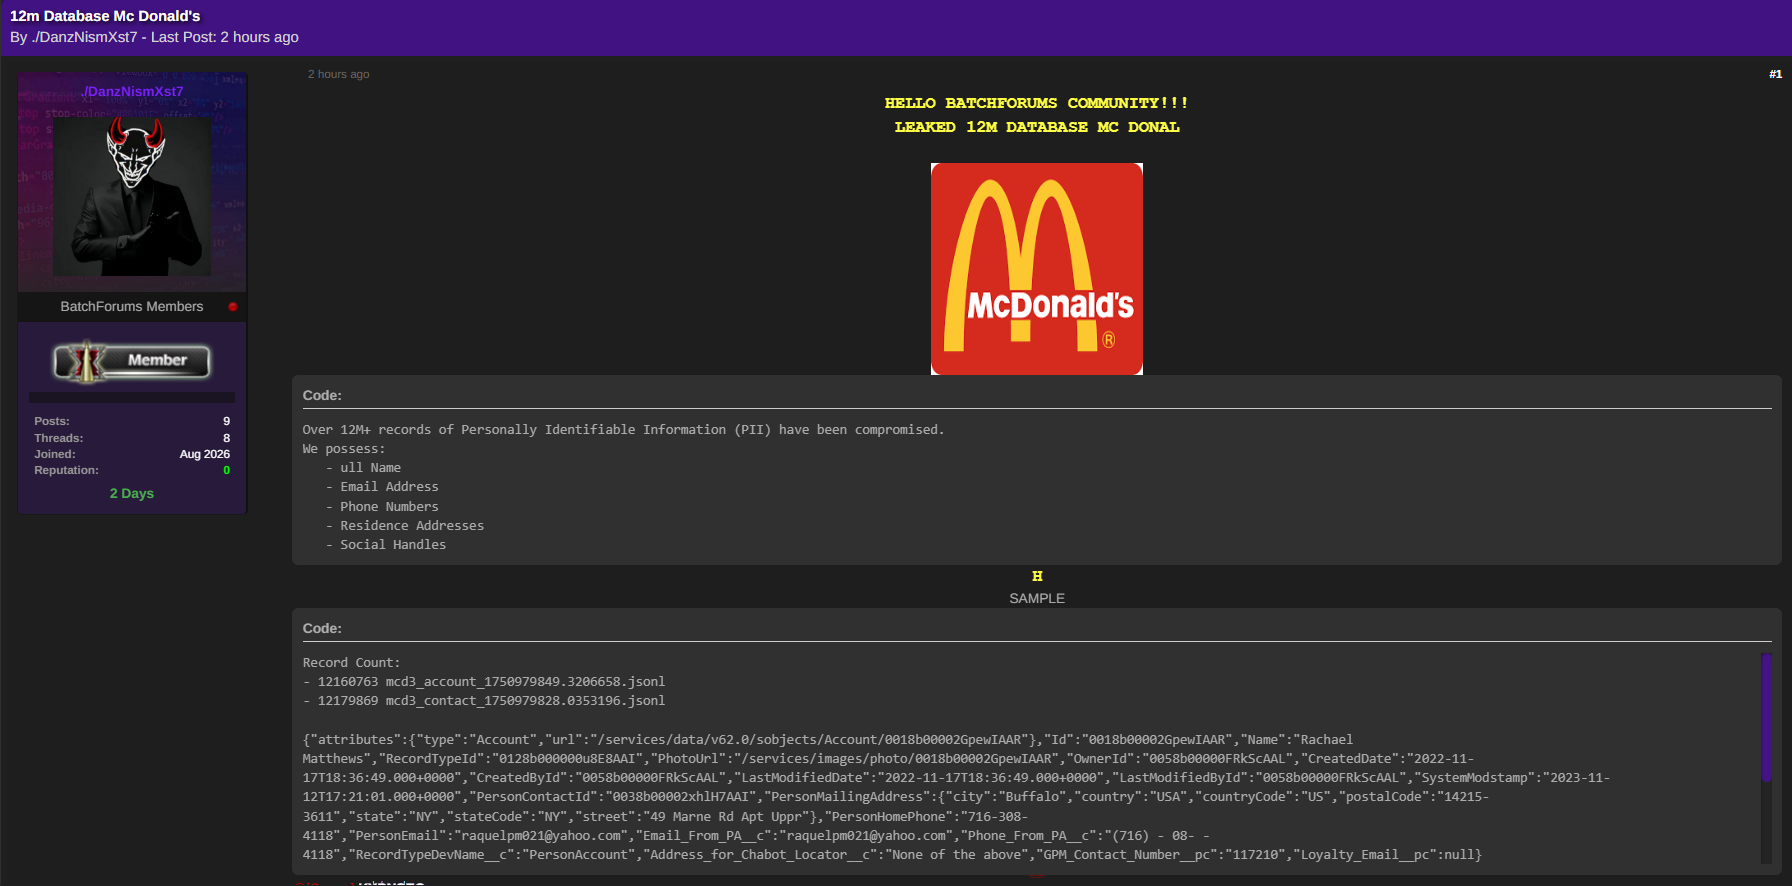The image size is (1792, 886).
Task: Click the Reputation value 0
Action: tap(227, 470)
